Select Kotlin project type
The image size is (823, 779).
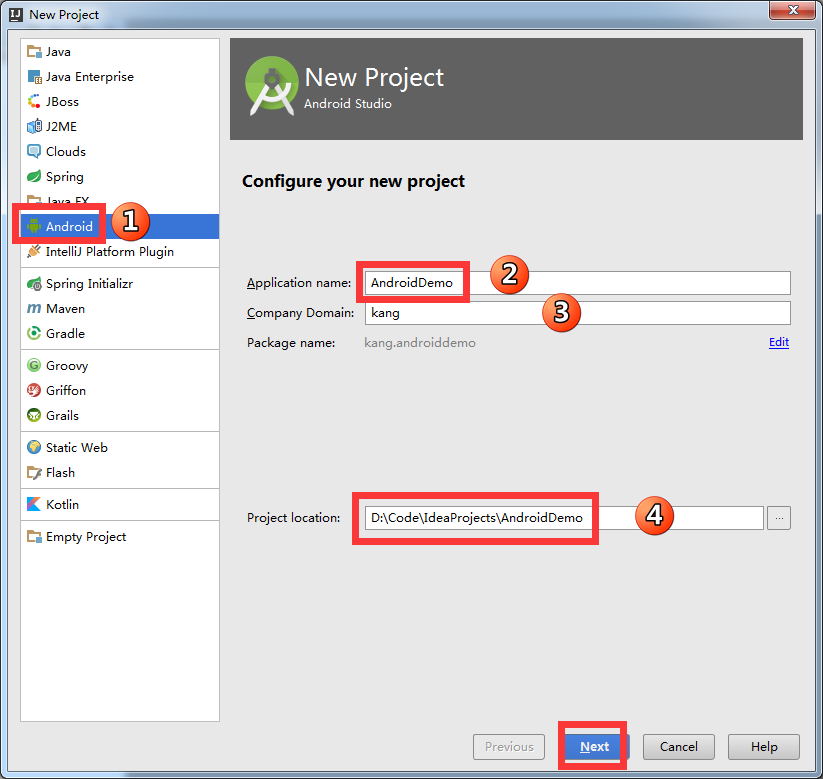click(x=120, y=504)
